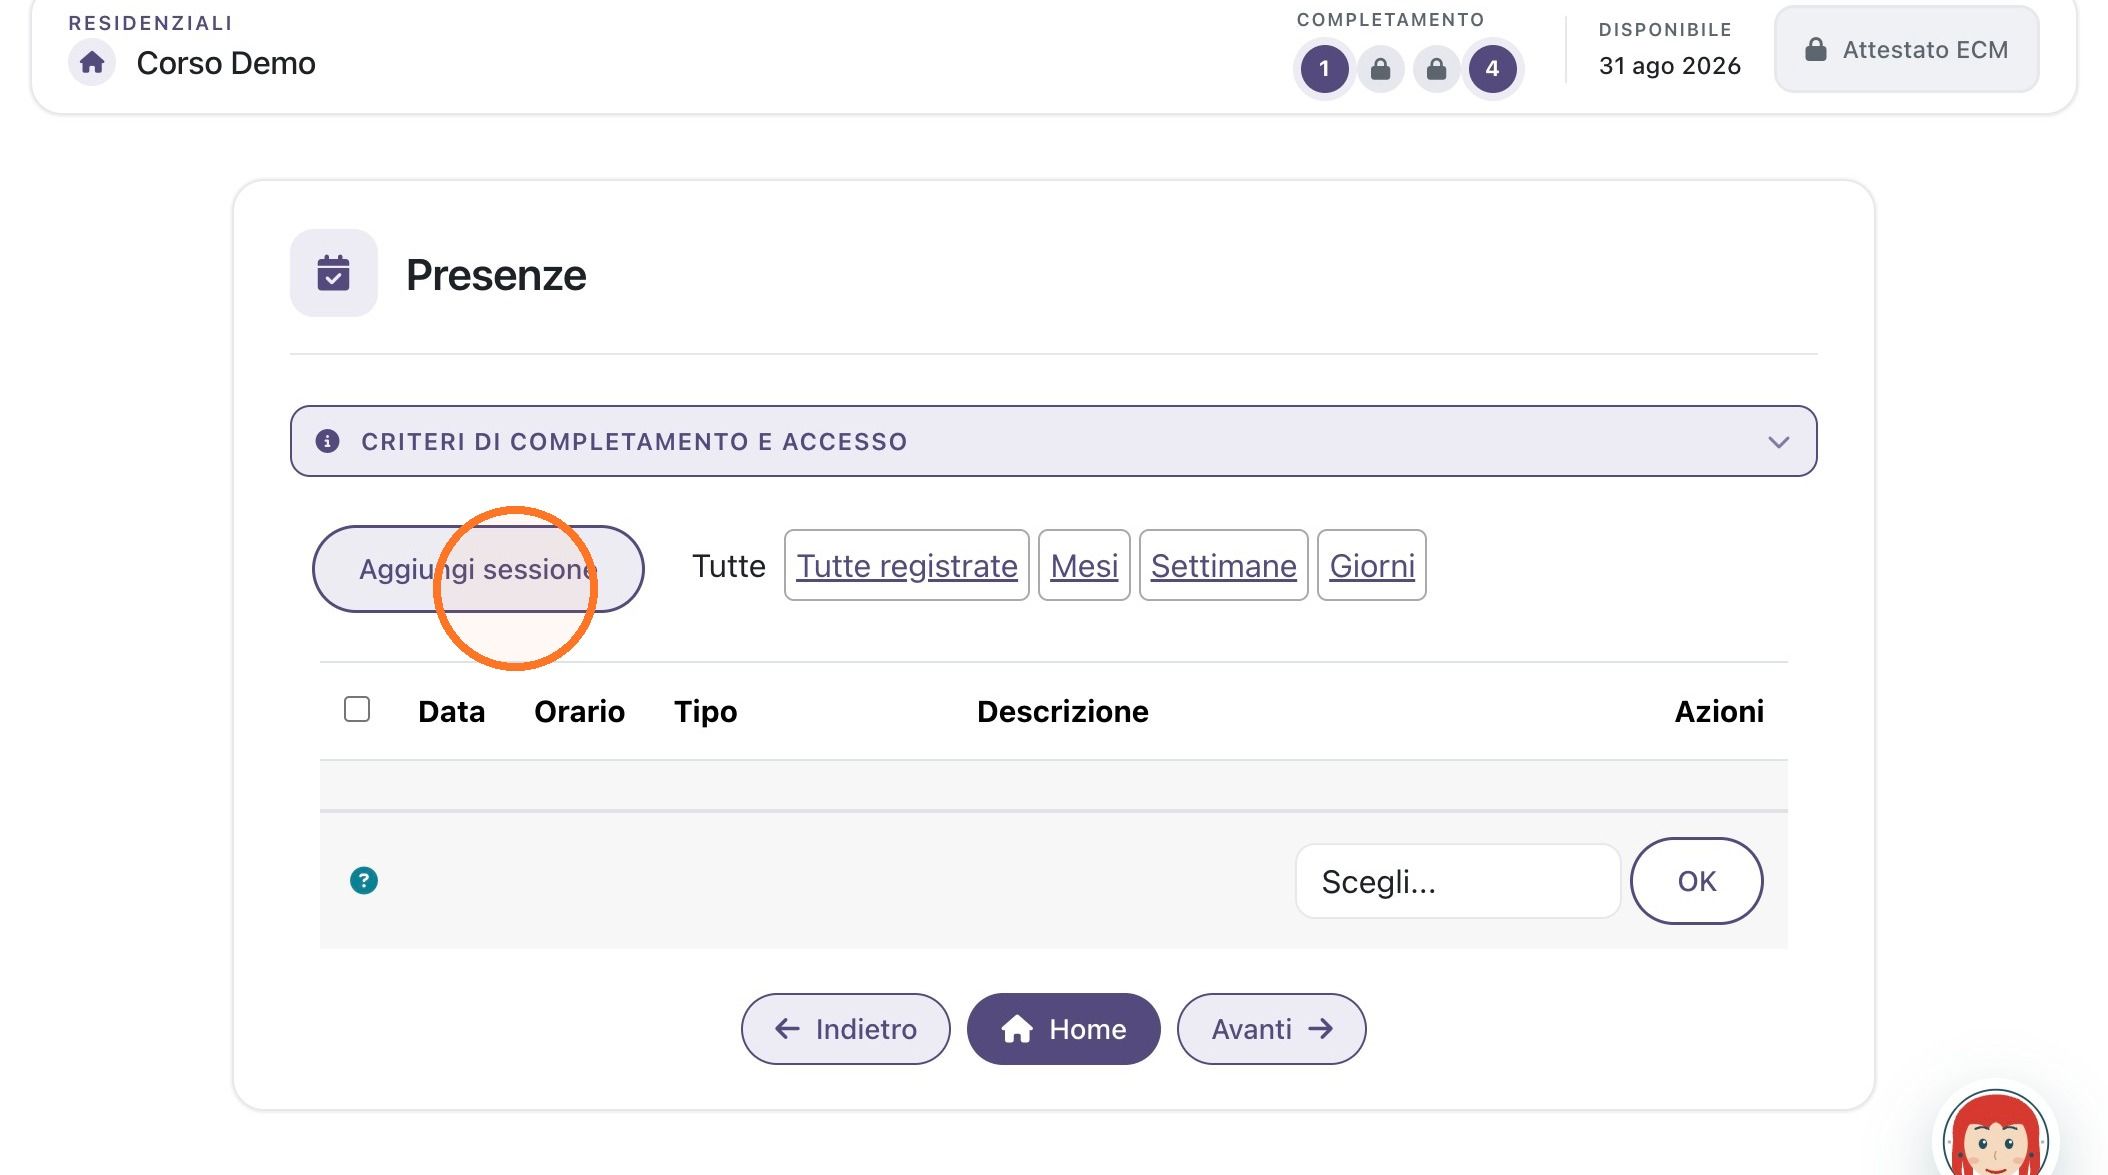Go back with Indietro button
This screenshot has width=2108, height=1175.
coord(846,1029)
